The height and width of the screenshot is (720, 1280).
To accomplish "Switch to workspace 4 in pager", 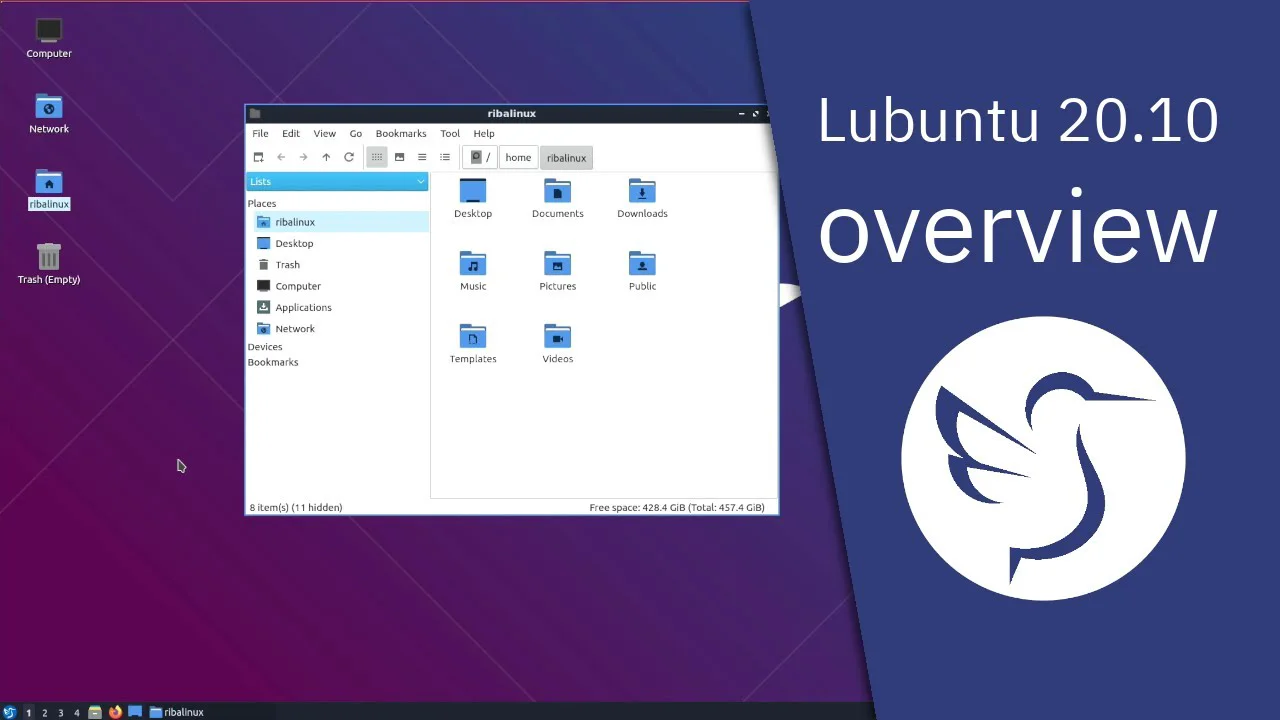I will [x=76, y=712].
